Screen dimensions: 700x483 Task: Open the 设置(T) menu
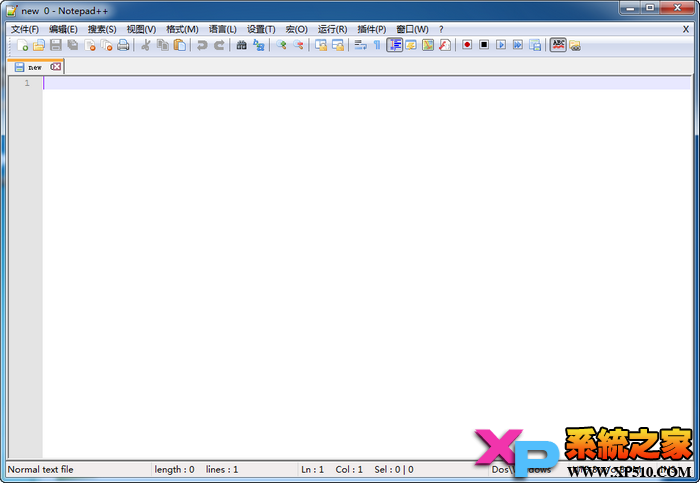(x=261, y=29)
